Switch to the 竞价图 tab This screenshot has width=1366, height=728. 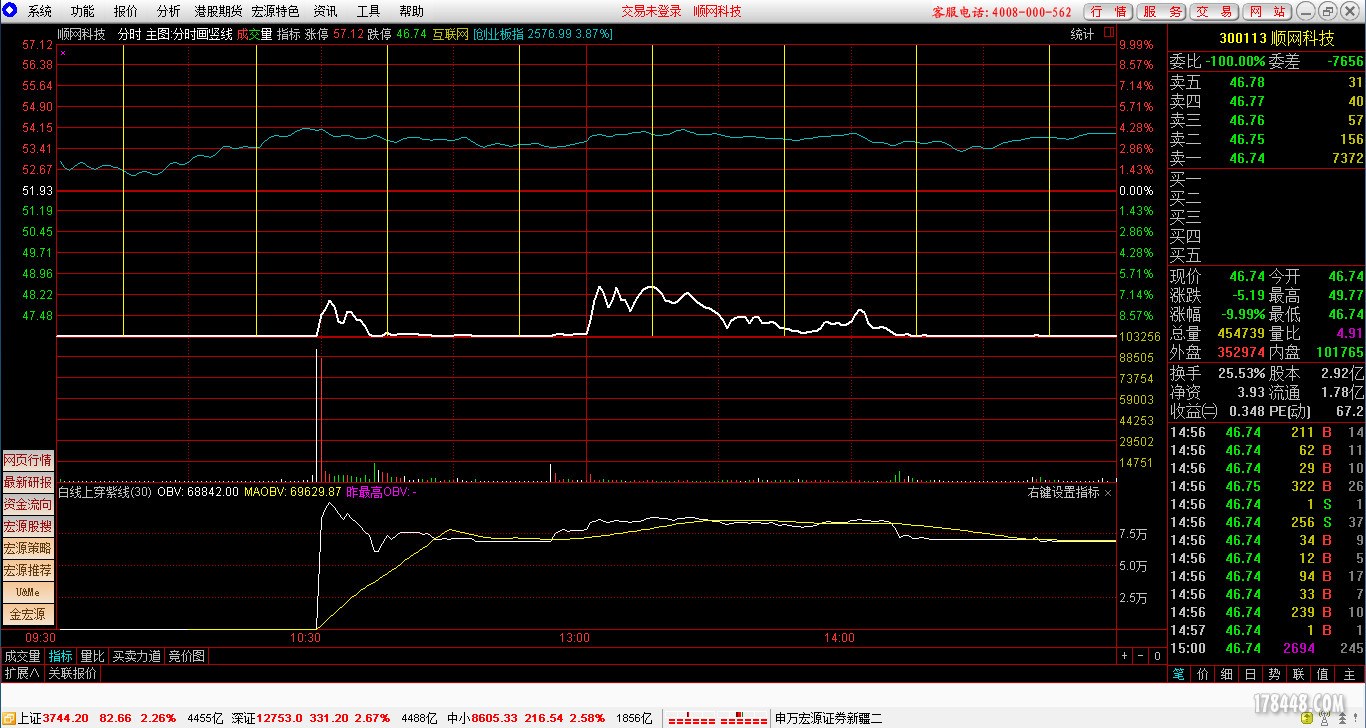(186, 656)
